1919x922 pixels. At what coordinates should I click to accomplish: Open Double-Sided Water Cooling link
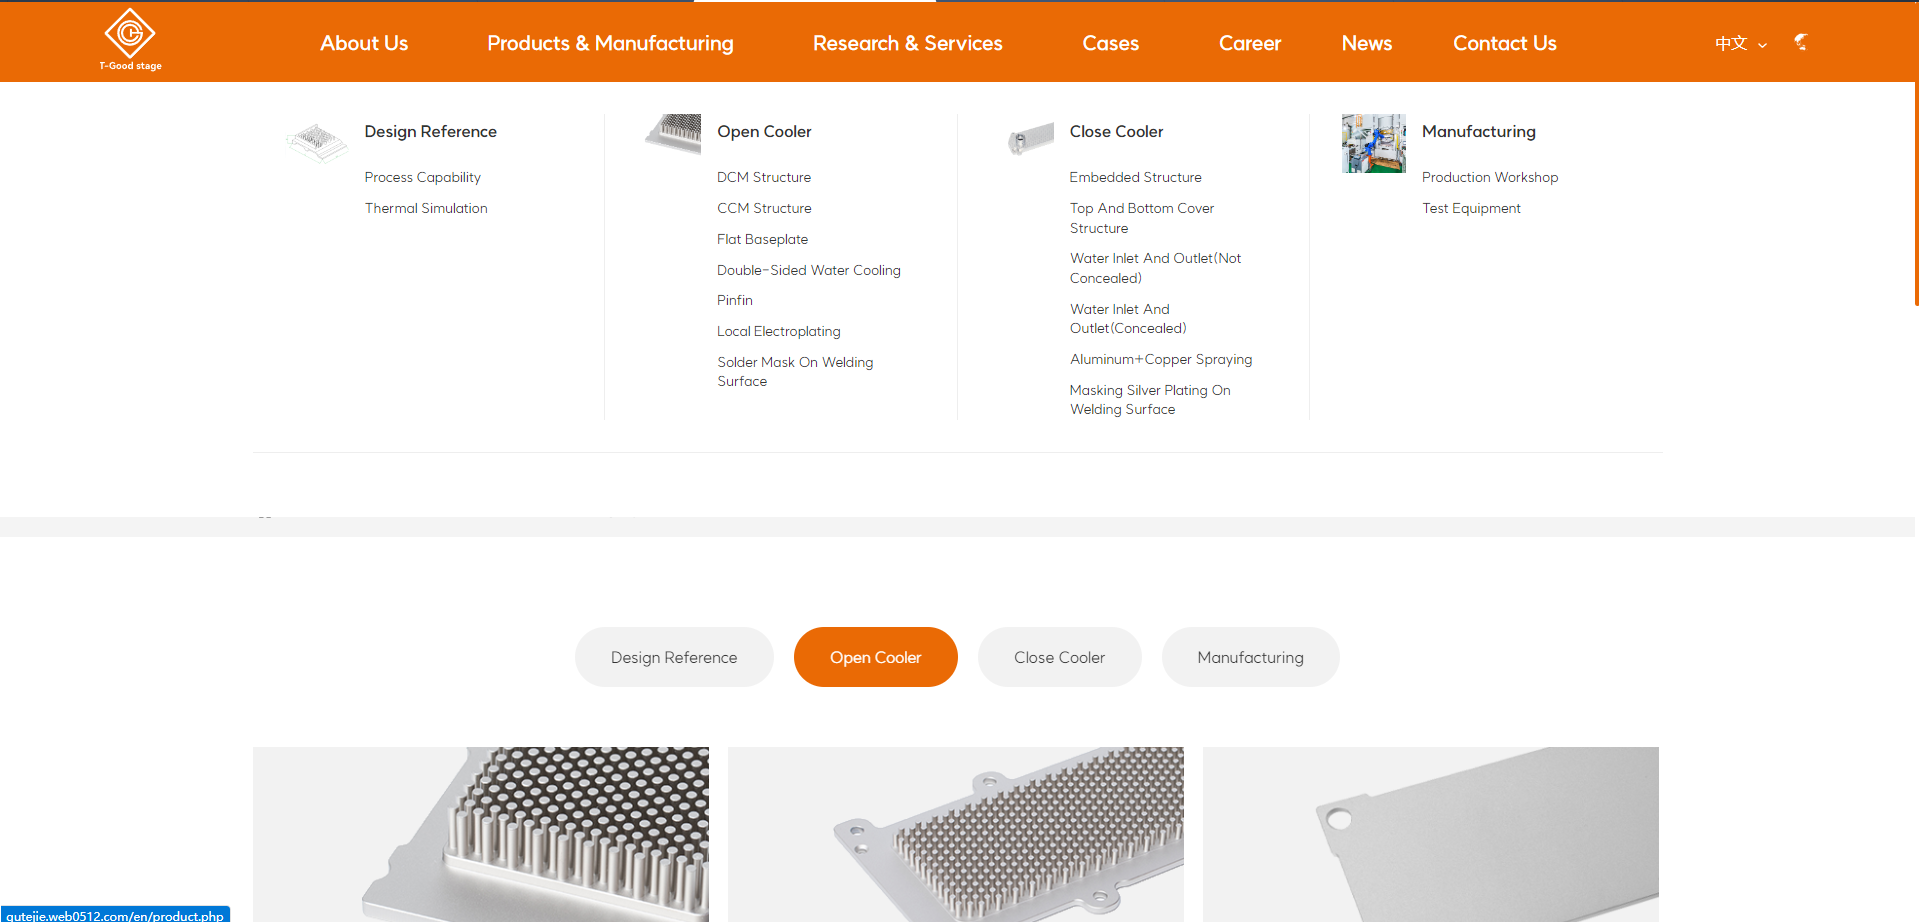click(x=808, y=270)
